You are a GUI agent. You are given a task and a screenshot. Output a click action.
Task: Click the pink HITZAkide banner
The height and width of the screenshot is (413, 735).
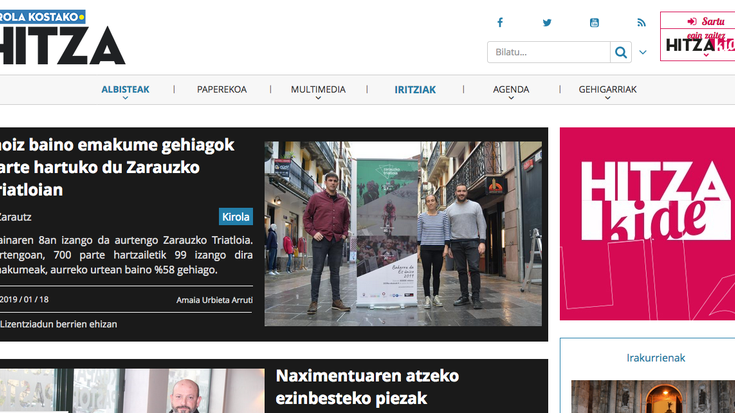(647, 224)
